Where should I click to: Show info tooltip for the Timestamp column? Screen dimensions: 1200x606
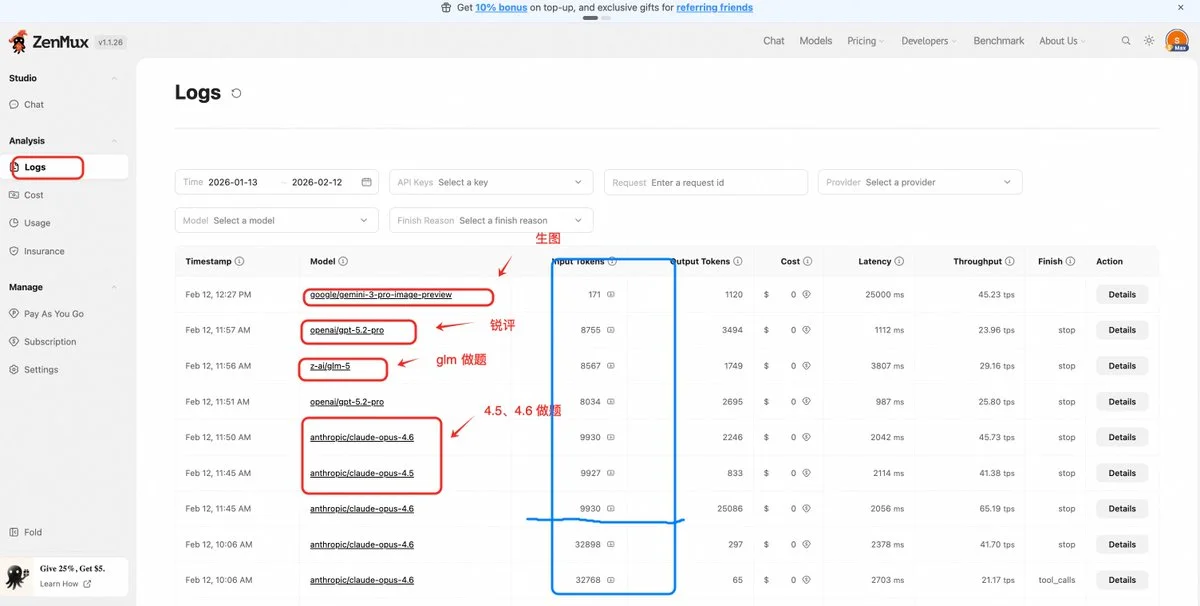pyautogui.click(x=239, y=262)
